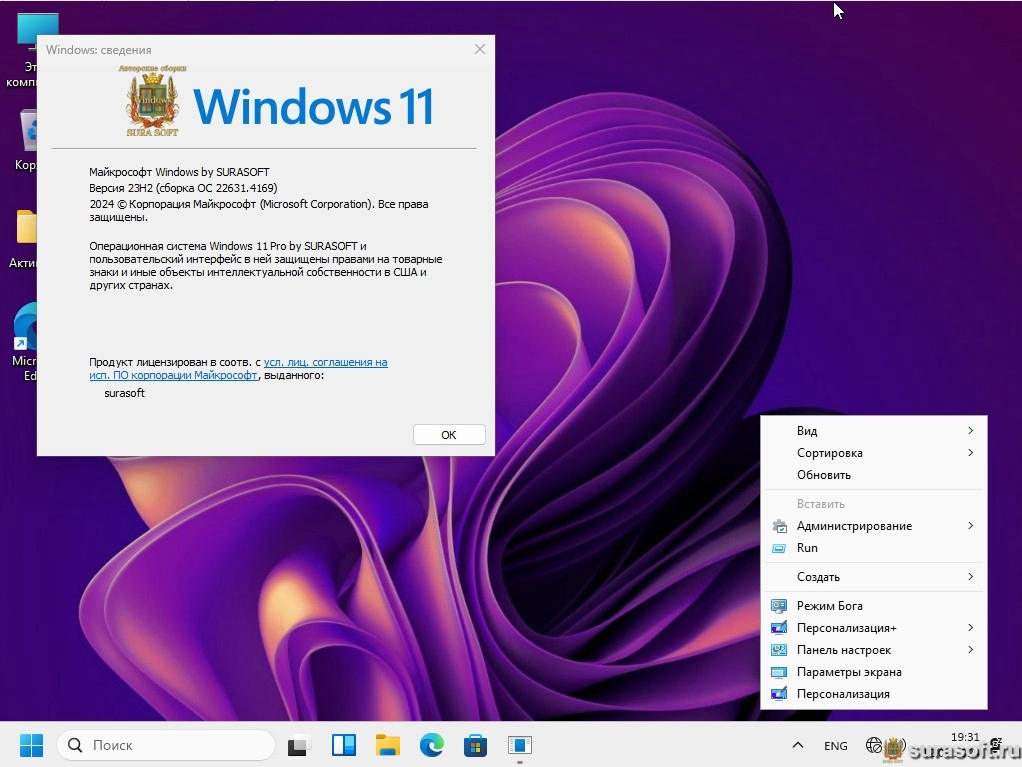Show hidden system tray icons
1022x767 pixels.
tap(797, 746)
